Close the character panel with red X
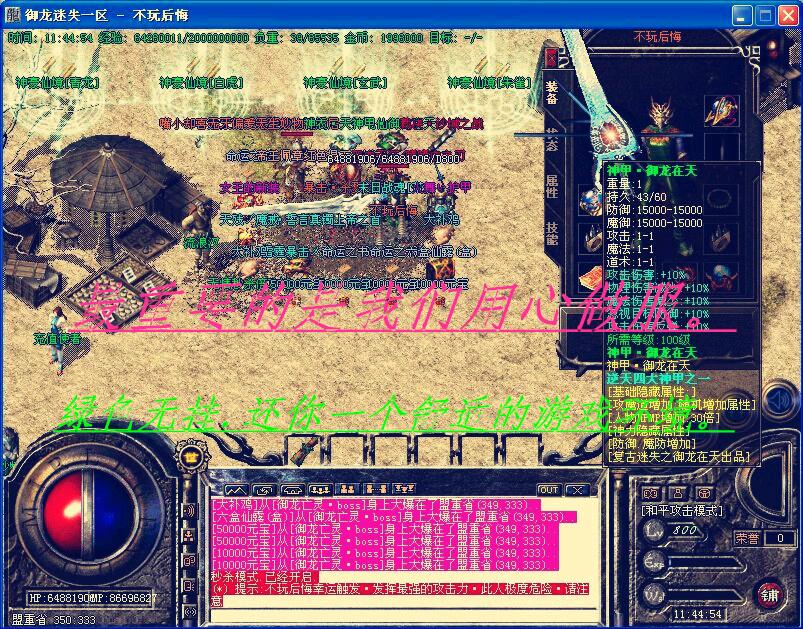The height and width of the screenshot is (629, 803). (x=551, y=58)
